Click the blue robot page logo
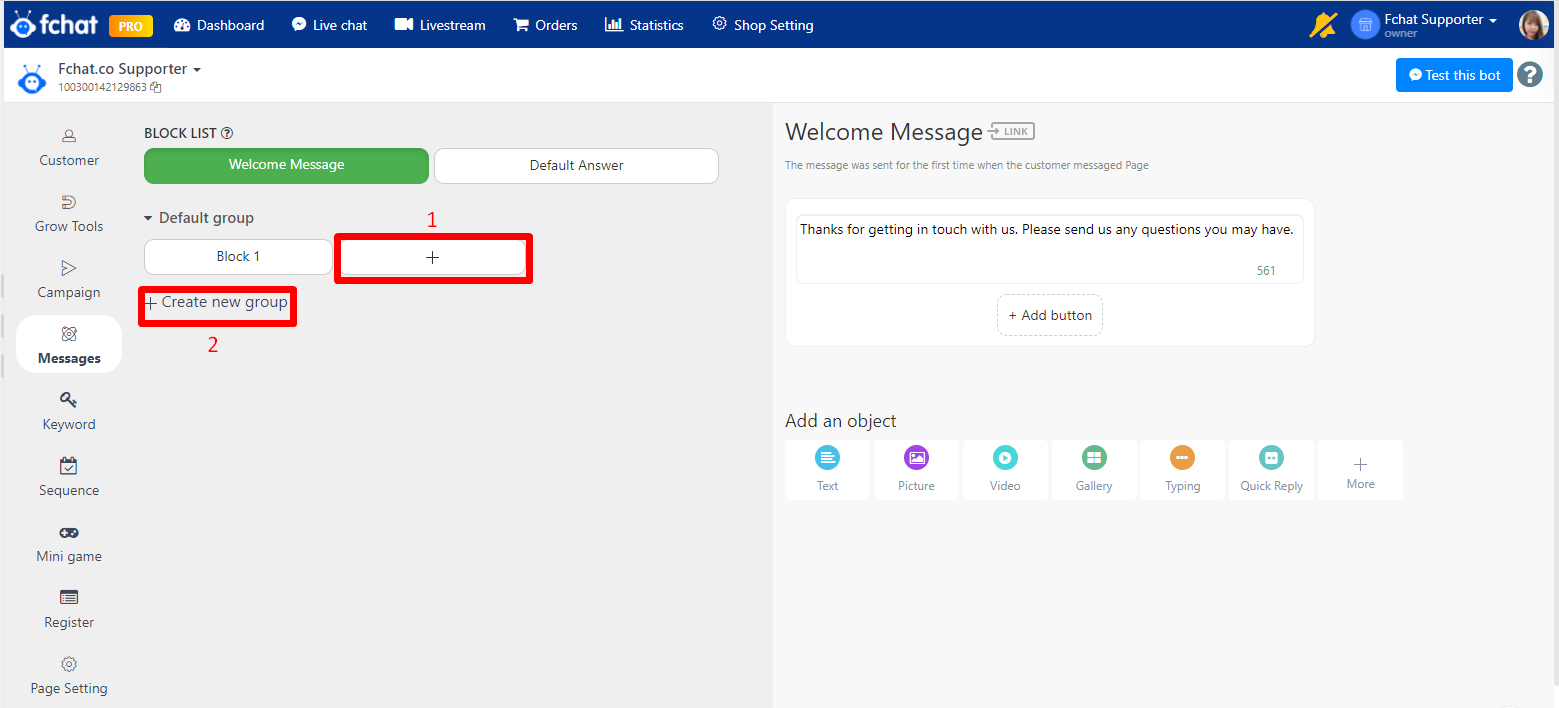Viewport: 1559px width, 708px height. (x=32, y=78)
